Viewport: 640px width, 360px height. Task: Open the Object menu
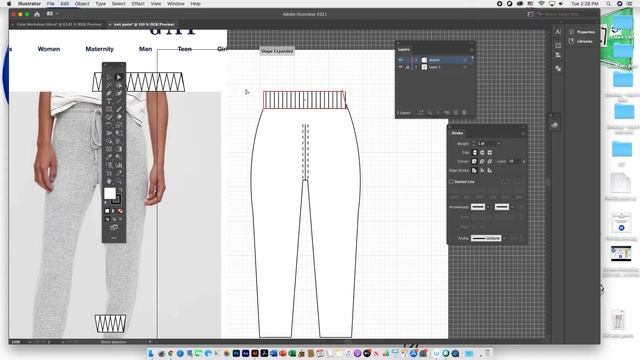click(x=82, y=4)
